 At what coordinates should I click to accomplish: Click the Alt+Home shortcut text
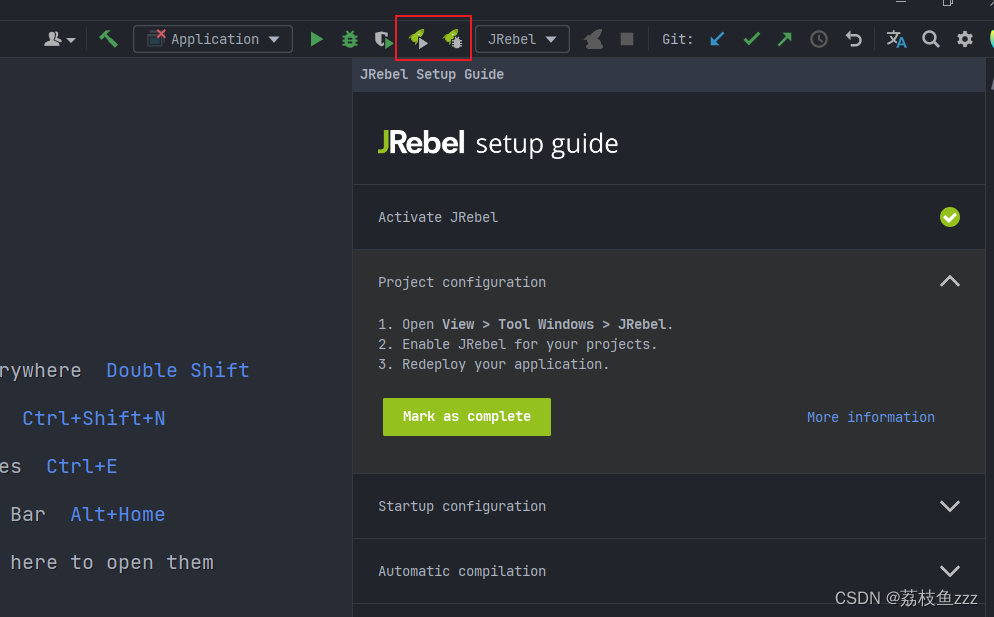point(118,514)
